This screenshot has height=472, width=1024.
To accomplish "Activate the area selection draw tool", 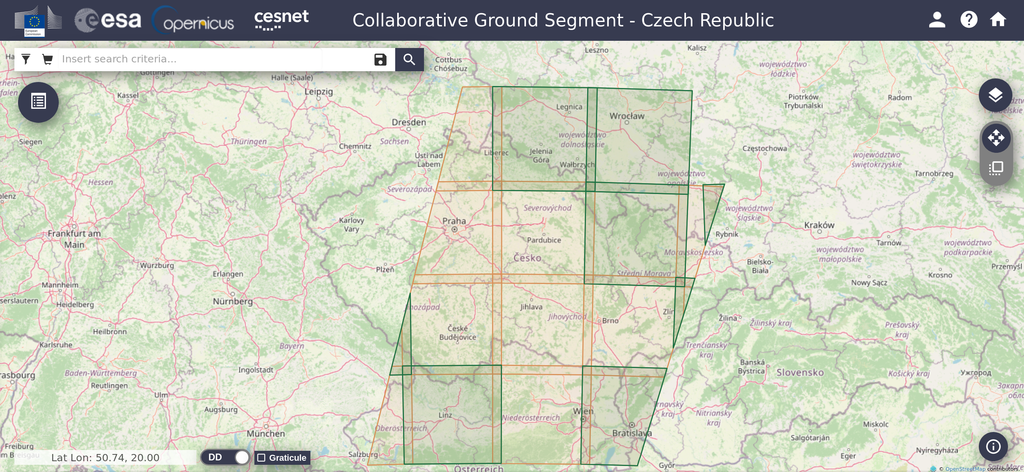I will pyautogui.click(x=995, y=168).
